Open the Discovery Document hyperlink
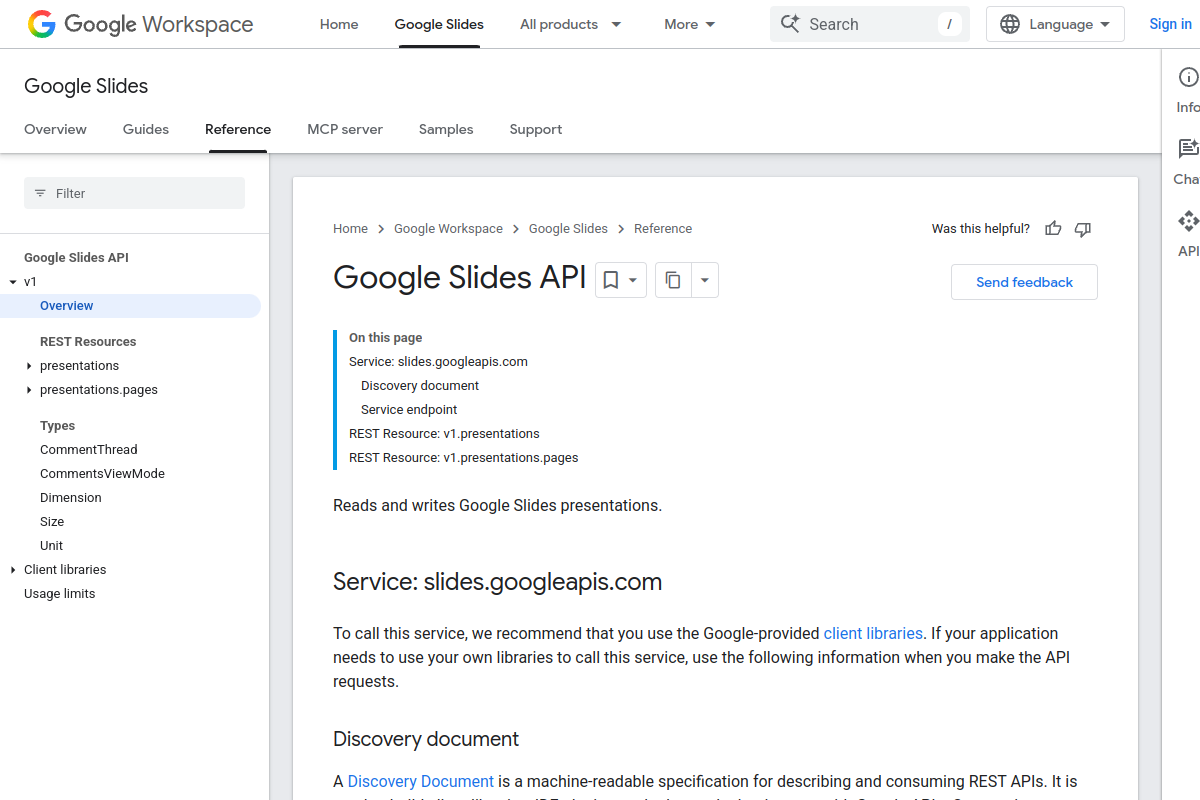The width and height of the screenshot is (1200, 800). click(x=421, y=781)
